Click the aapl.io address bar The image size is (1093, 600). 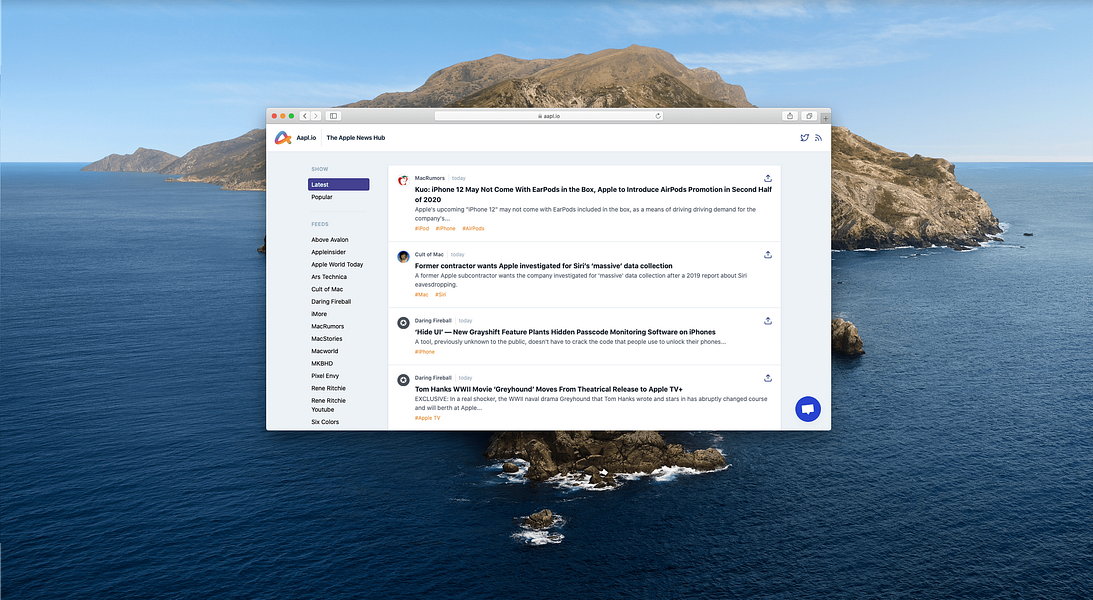(x=549, y=116)
